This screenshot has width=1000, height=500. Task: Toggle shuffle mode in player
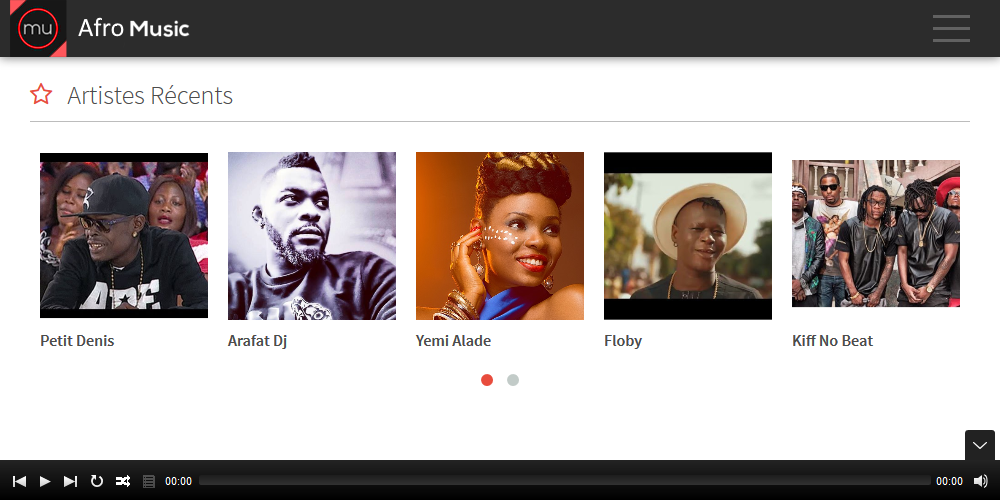point(122,481)
